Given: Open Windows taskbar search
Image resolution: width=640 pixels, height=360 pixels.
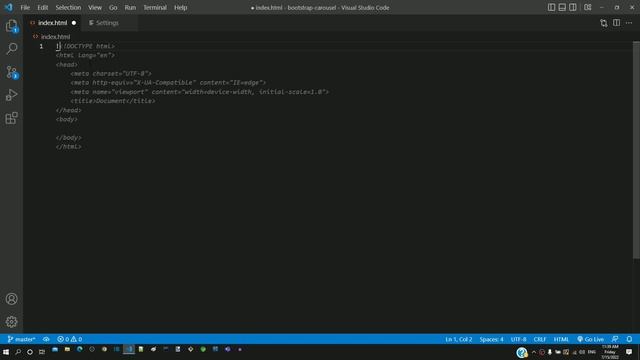Looking at the screenshot, I should 18,351.
